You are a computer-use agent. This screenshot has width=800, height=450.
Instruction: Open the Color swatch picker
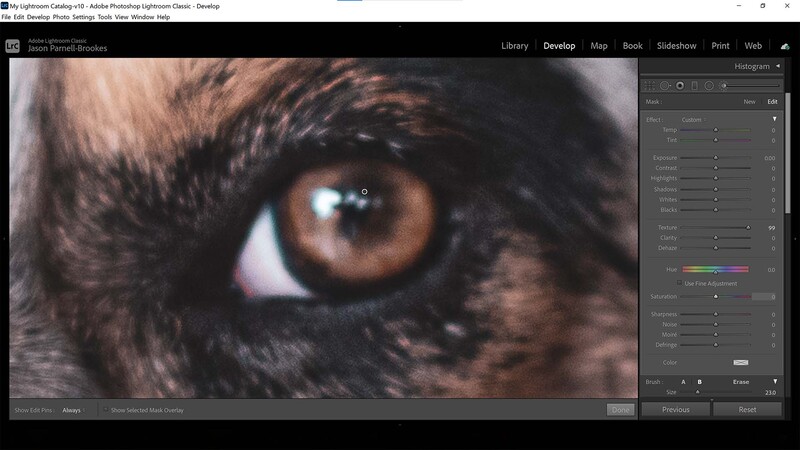(741, 362)
